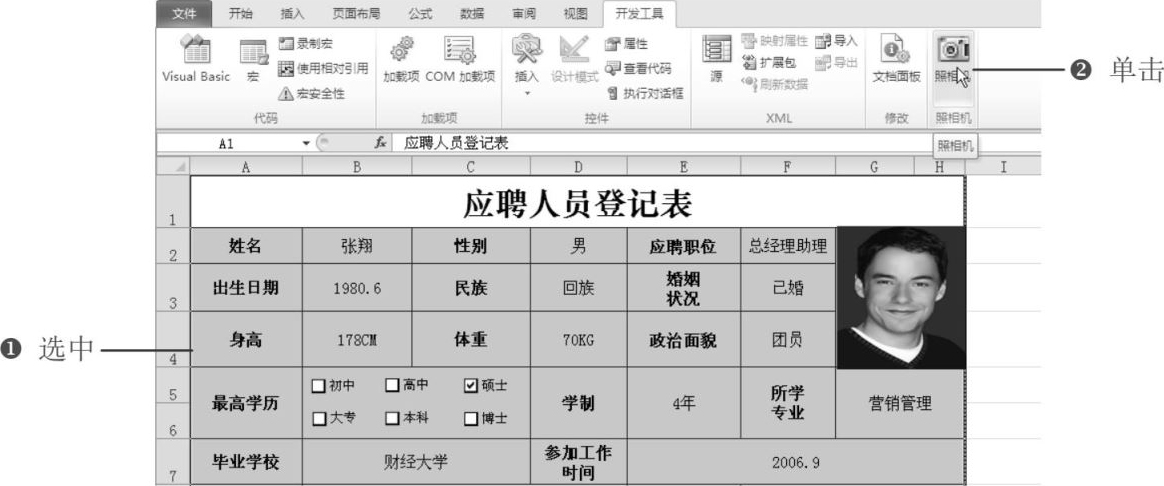The width and height of the screenshot is (1164, 486).
Task: Click the cell containing 回族
Action: tap(579, 288)
